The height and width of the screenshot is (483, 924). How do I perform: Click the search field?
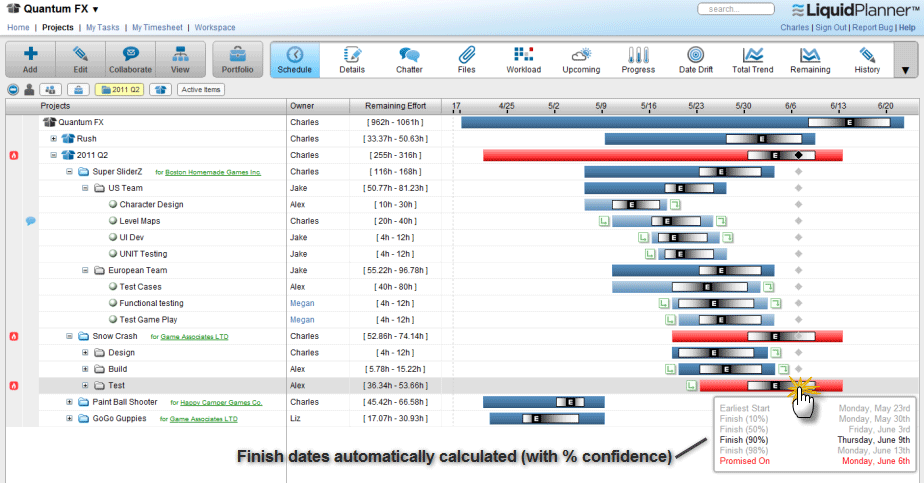click(x=735, y=9)
